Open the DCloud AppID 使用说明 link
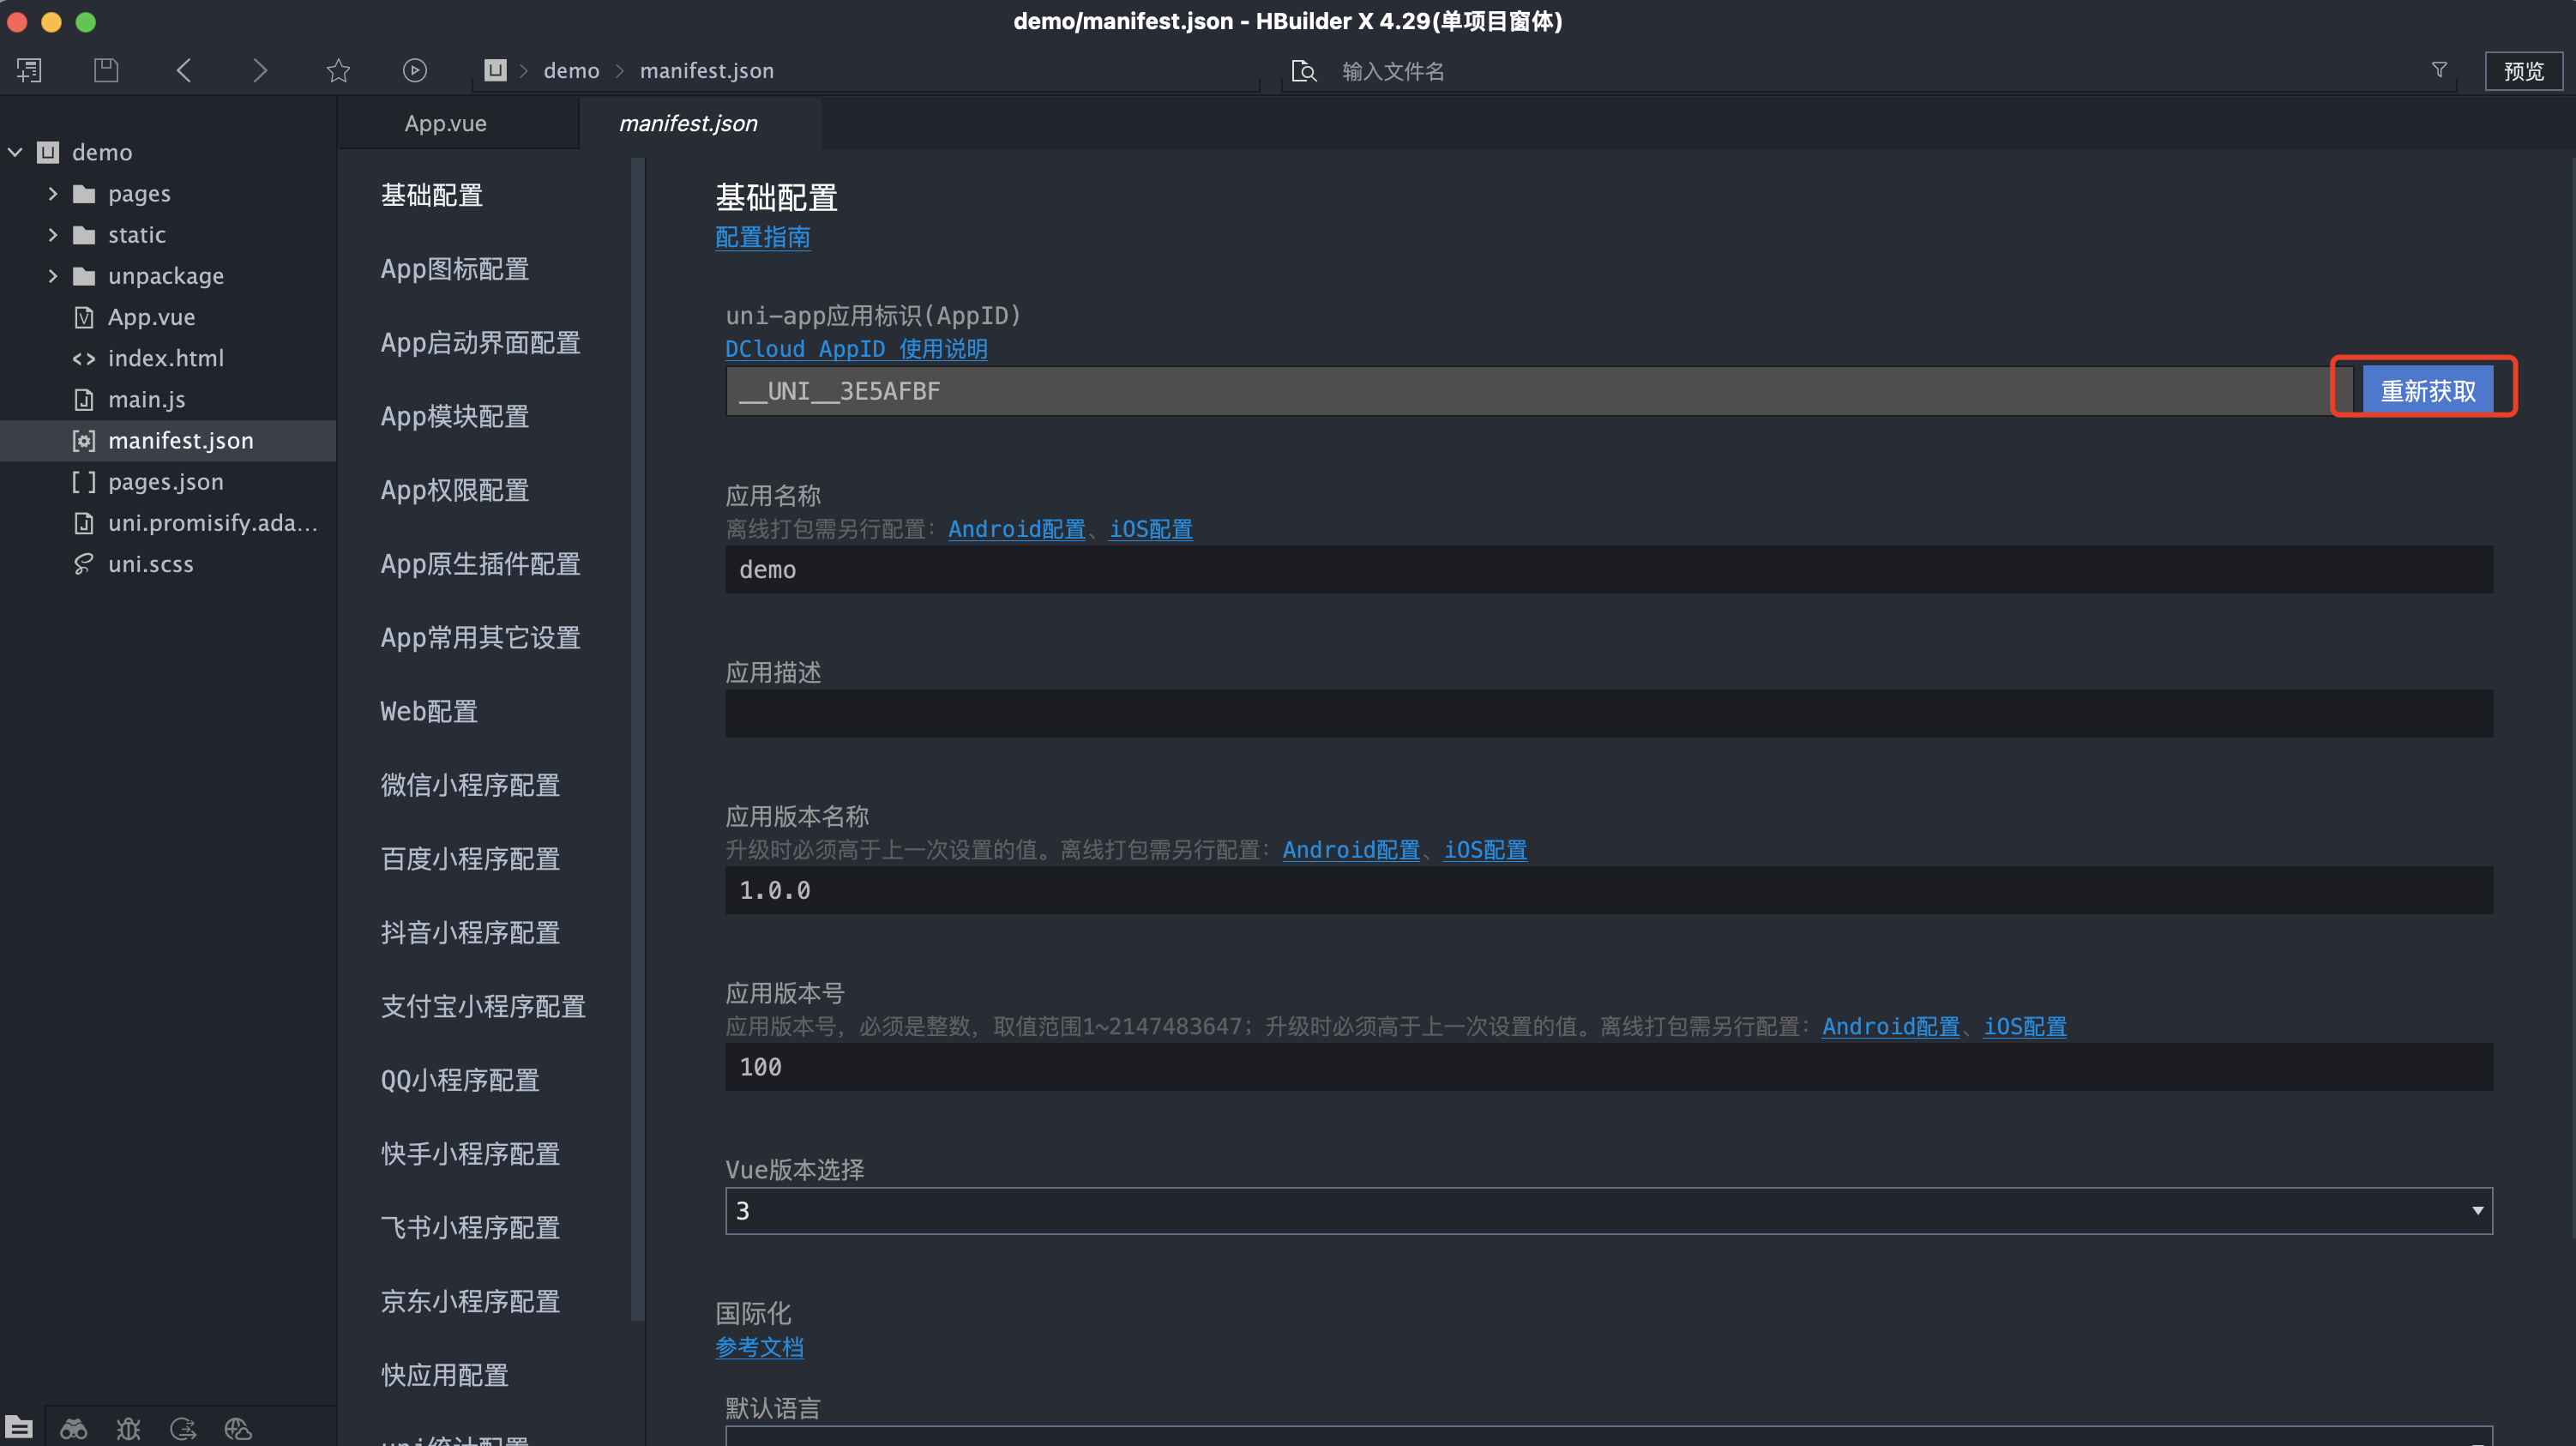The width and height of the screenshot is (2576, 1446). [x=856, y=349]
